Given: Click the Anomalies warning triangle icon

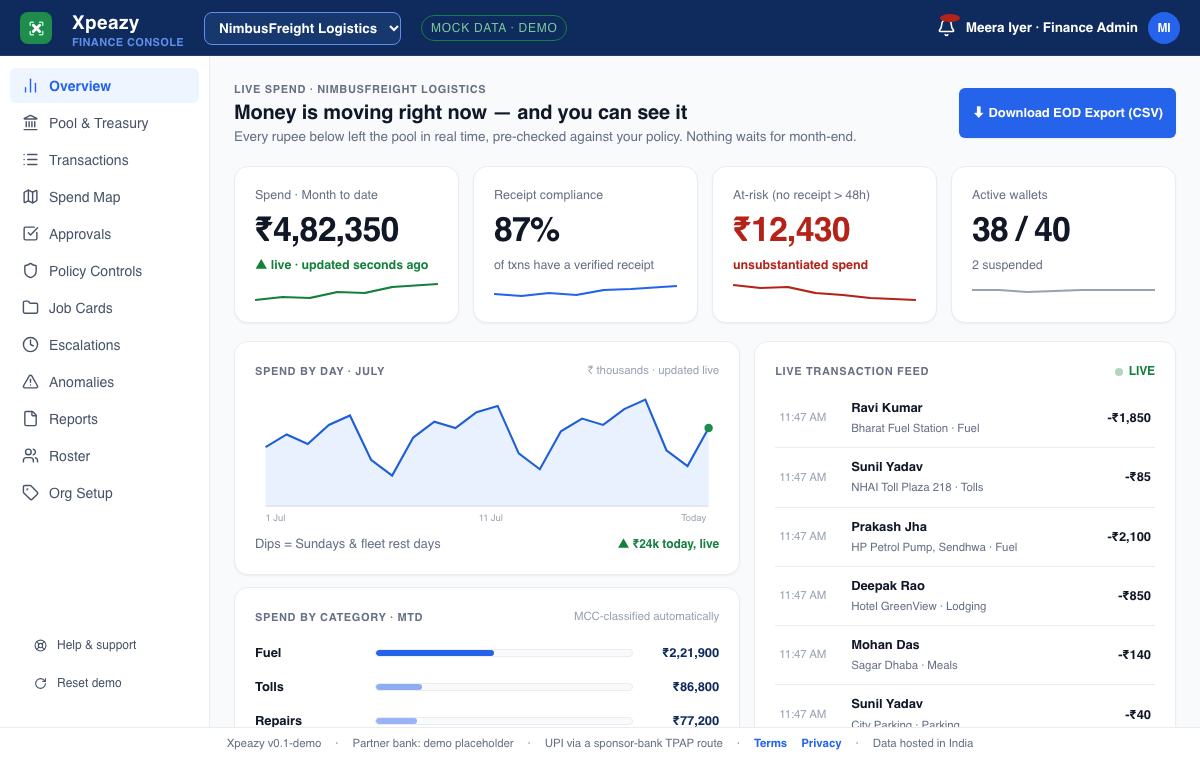Looking at the screenshot, I should click(31, 382).
